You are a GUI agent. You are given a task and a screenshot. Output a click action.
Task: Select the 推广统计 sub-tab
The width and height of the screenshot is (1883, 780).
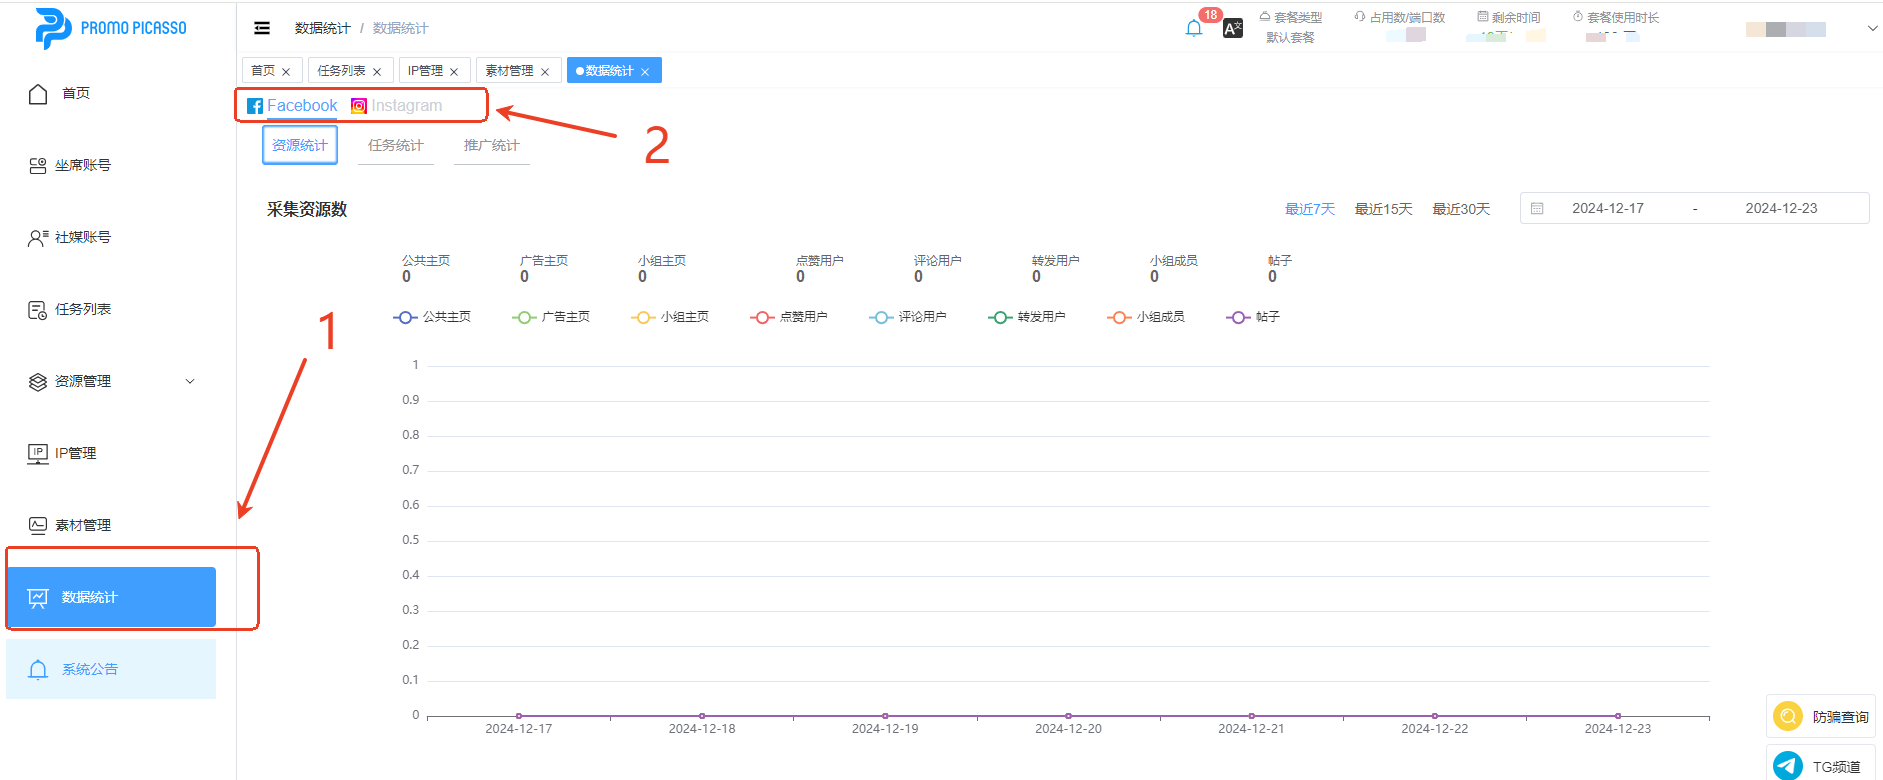(x=492, y=146)
